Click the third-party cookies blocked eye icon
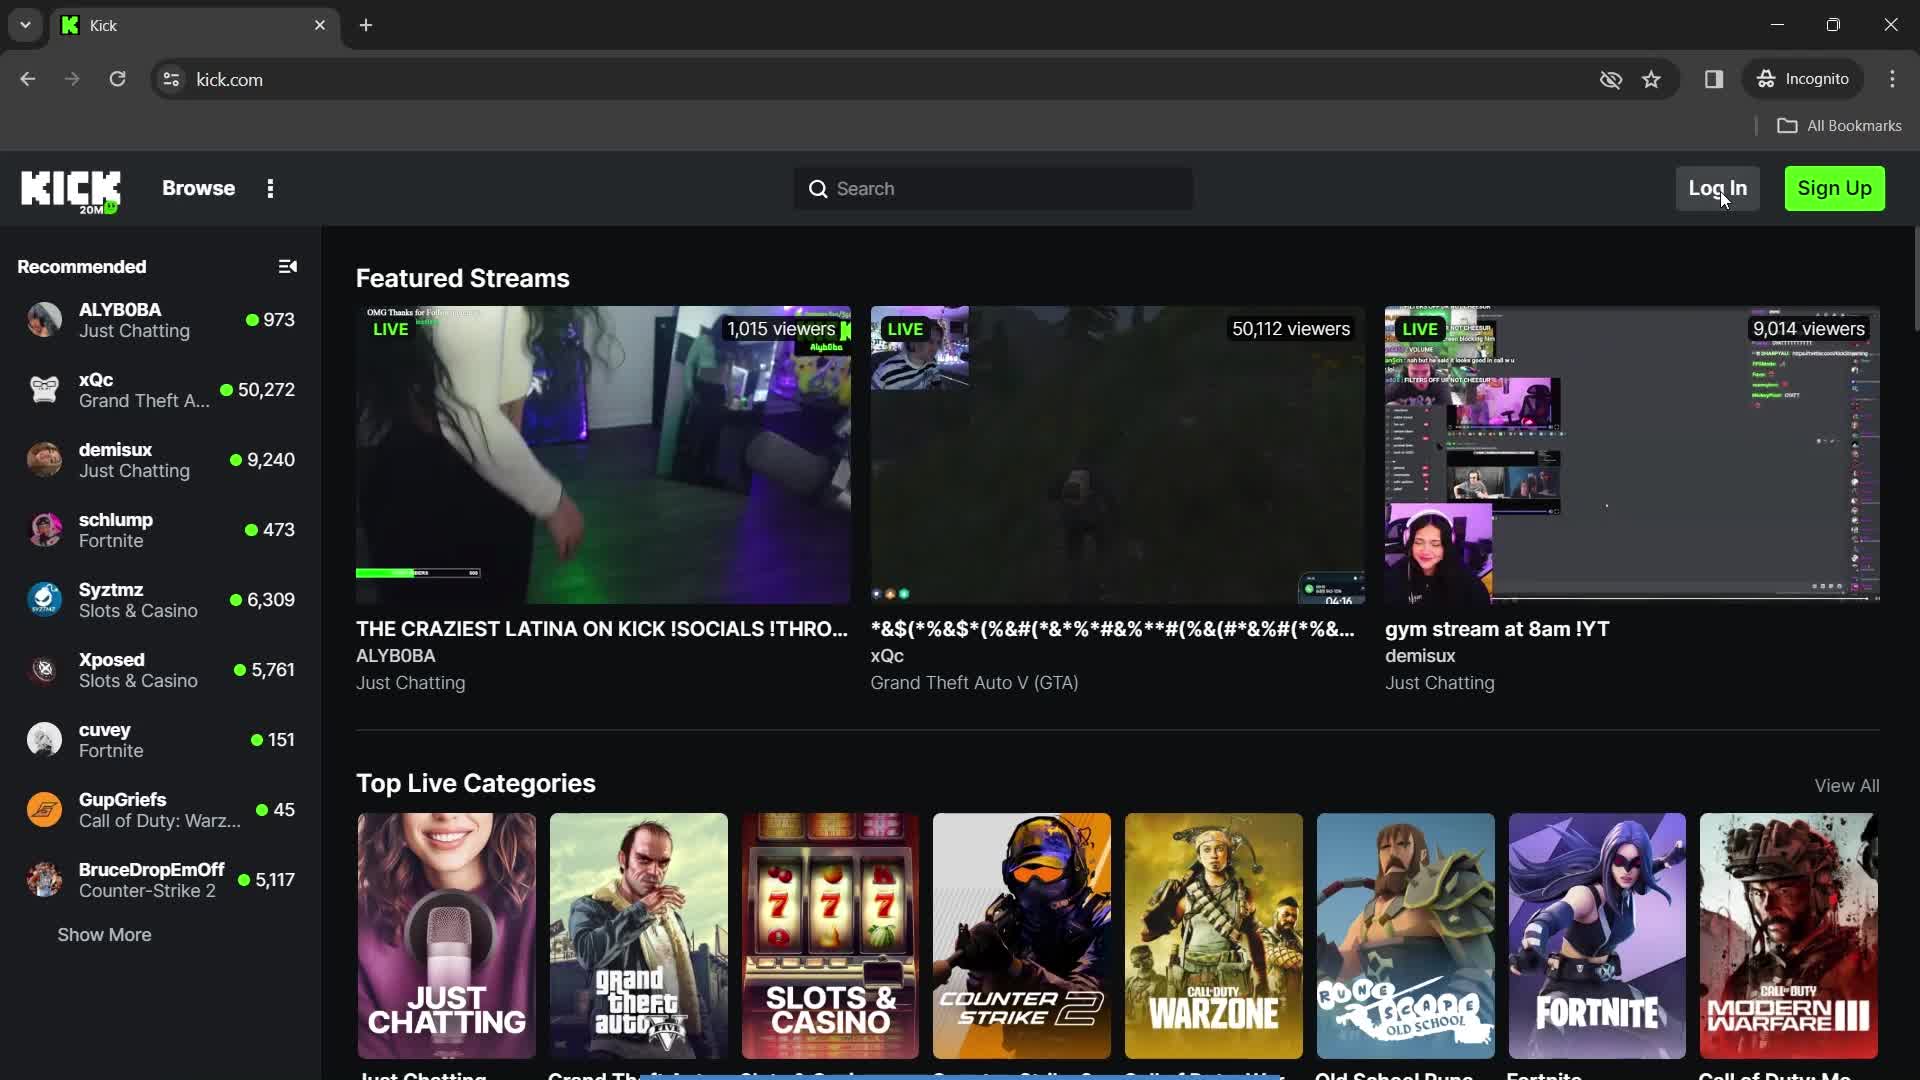This screenshot has width=1920, height=1080. click(1610, 79)
